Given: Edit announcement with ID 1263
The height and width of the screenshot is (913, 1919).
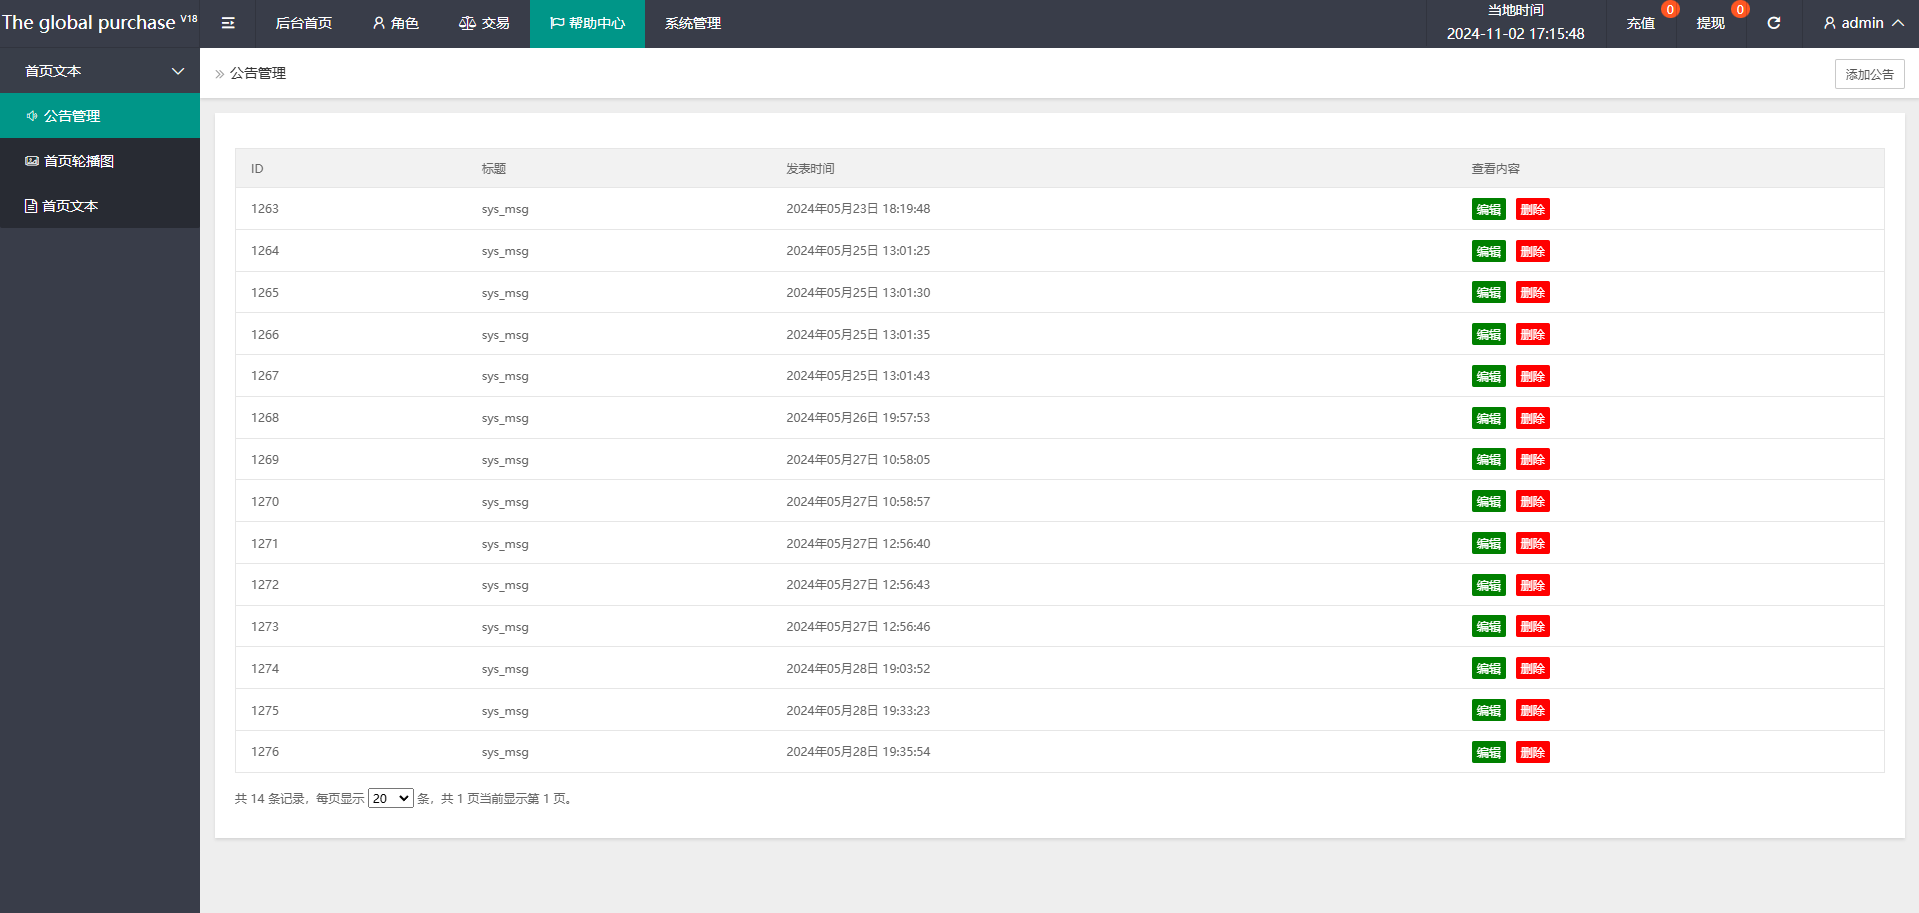Looking at the screenshot, I should (1488, 209).
